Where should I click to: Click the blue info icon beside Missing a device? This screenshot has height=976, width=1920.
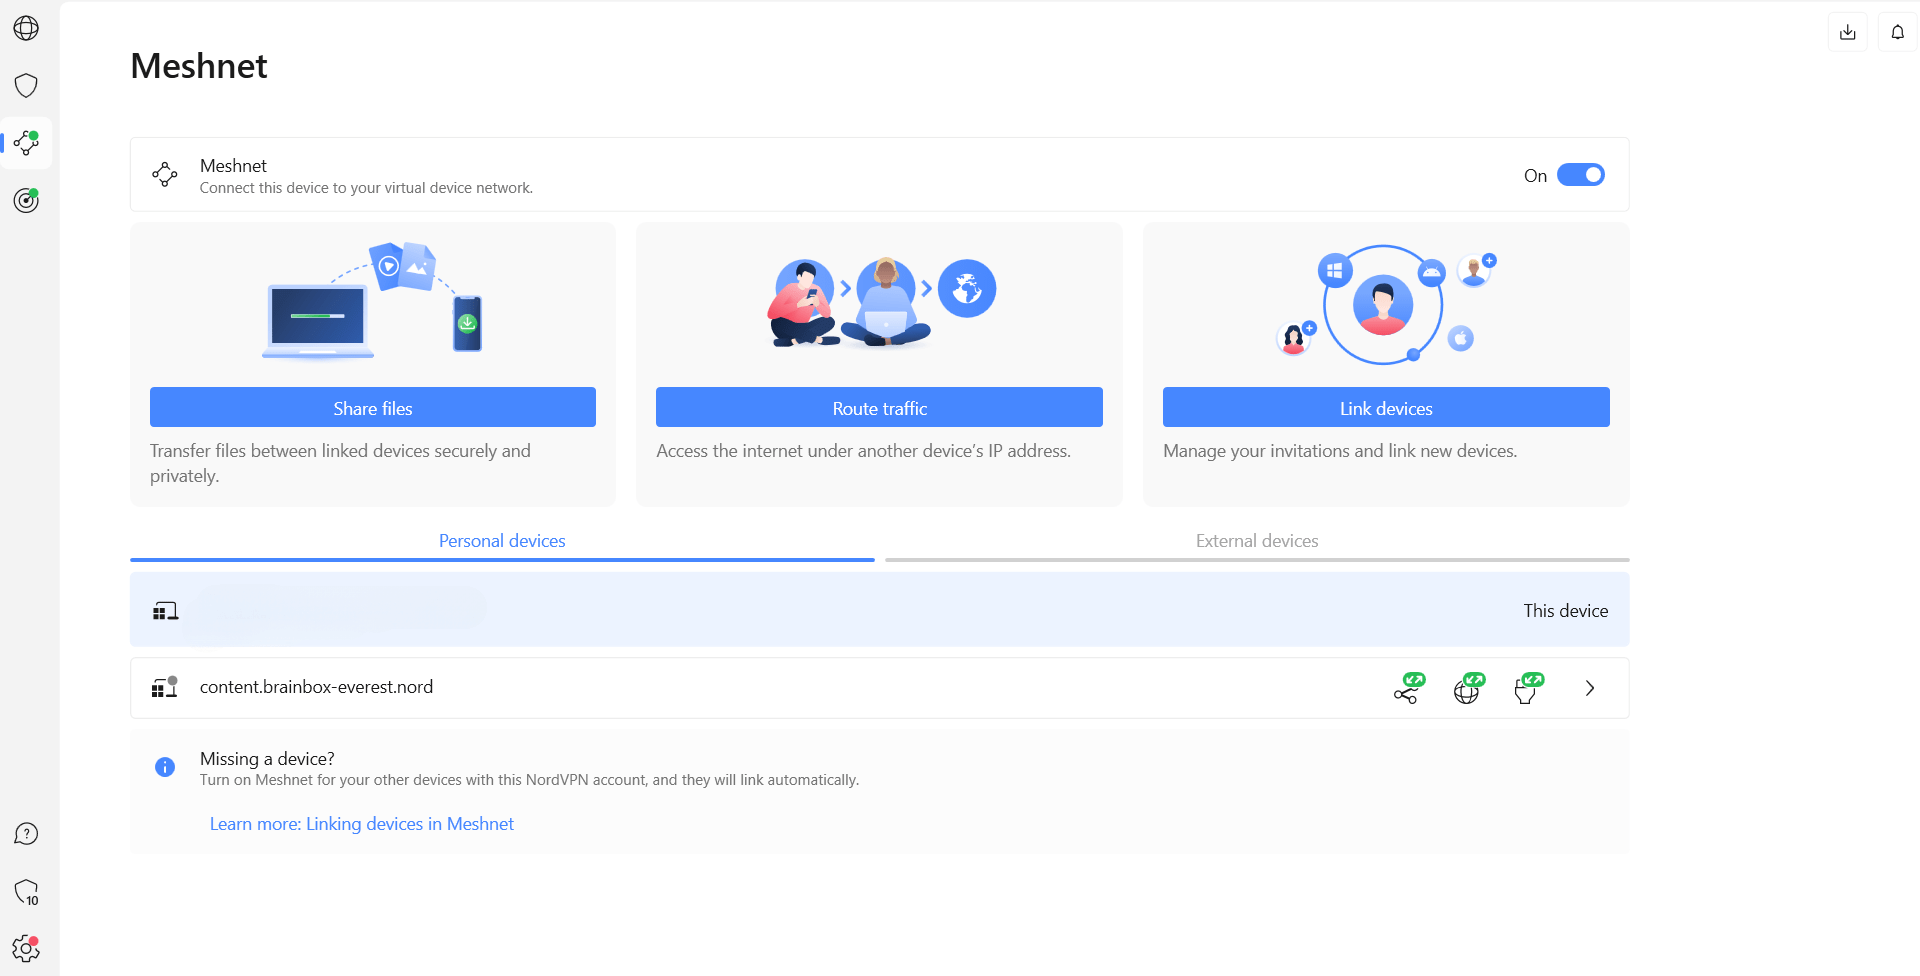pyautogui.click(x=165, y=767)
